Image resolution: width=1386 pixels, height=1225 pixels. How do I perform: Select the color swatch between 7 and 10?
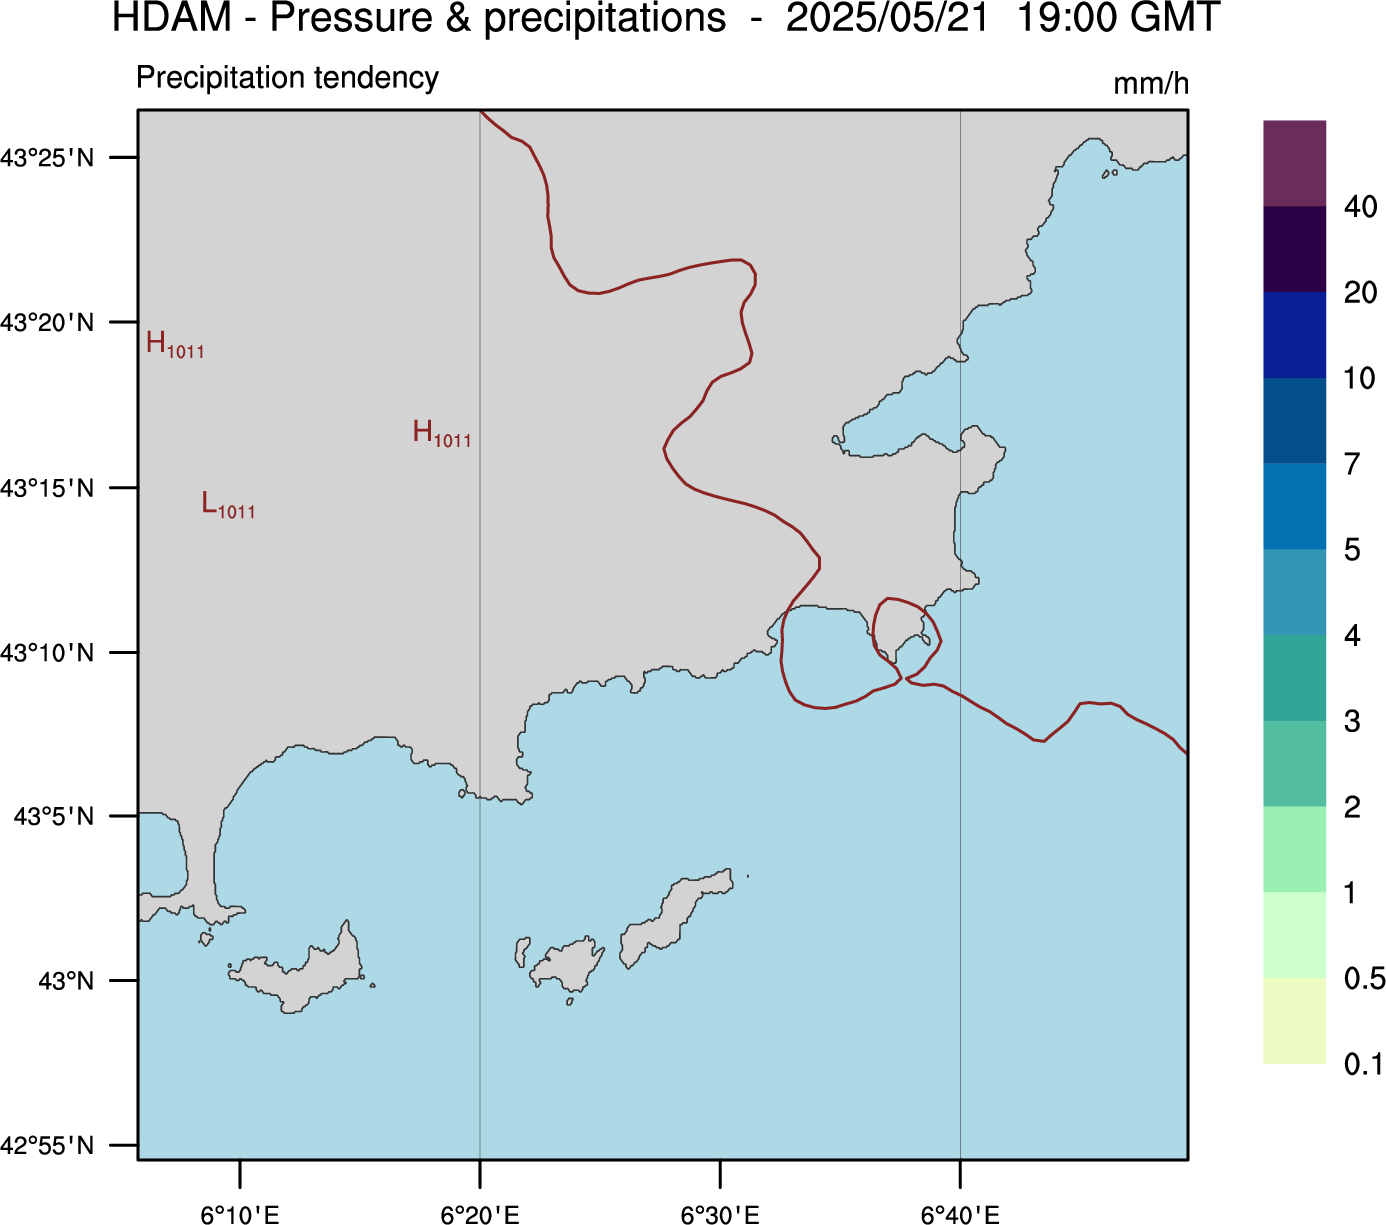(1294, 420)
